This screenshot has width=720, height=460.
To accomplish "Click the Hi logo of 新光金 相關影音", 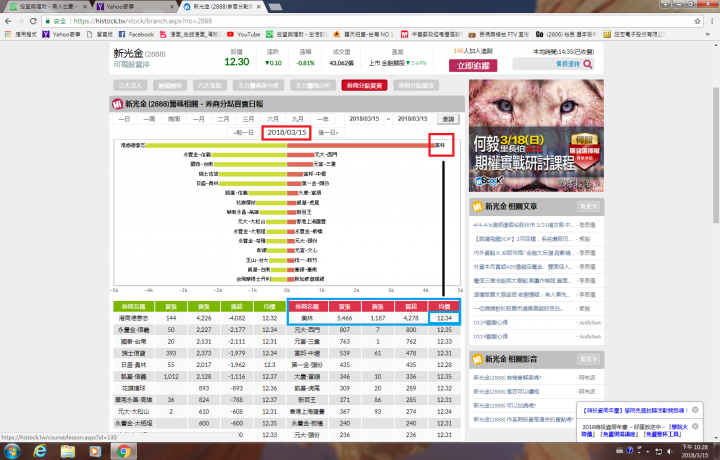I will point(478,359).
